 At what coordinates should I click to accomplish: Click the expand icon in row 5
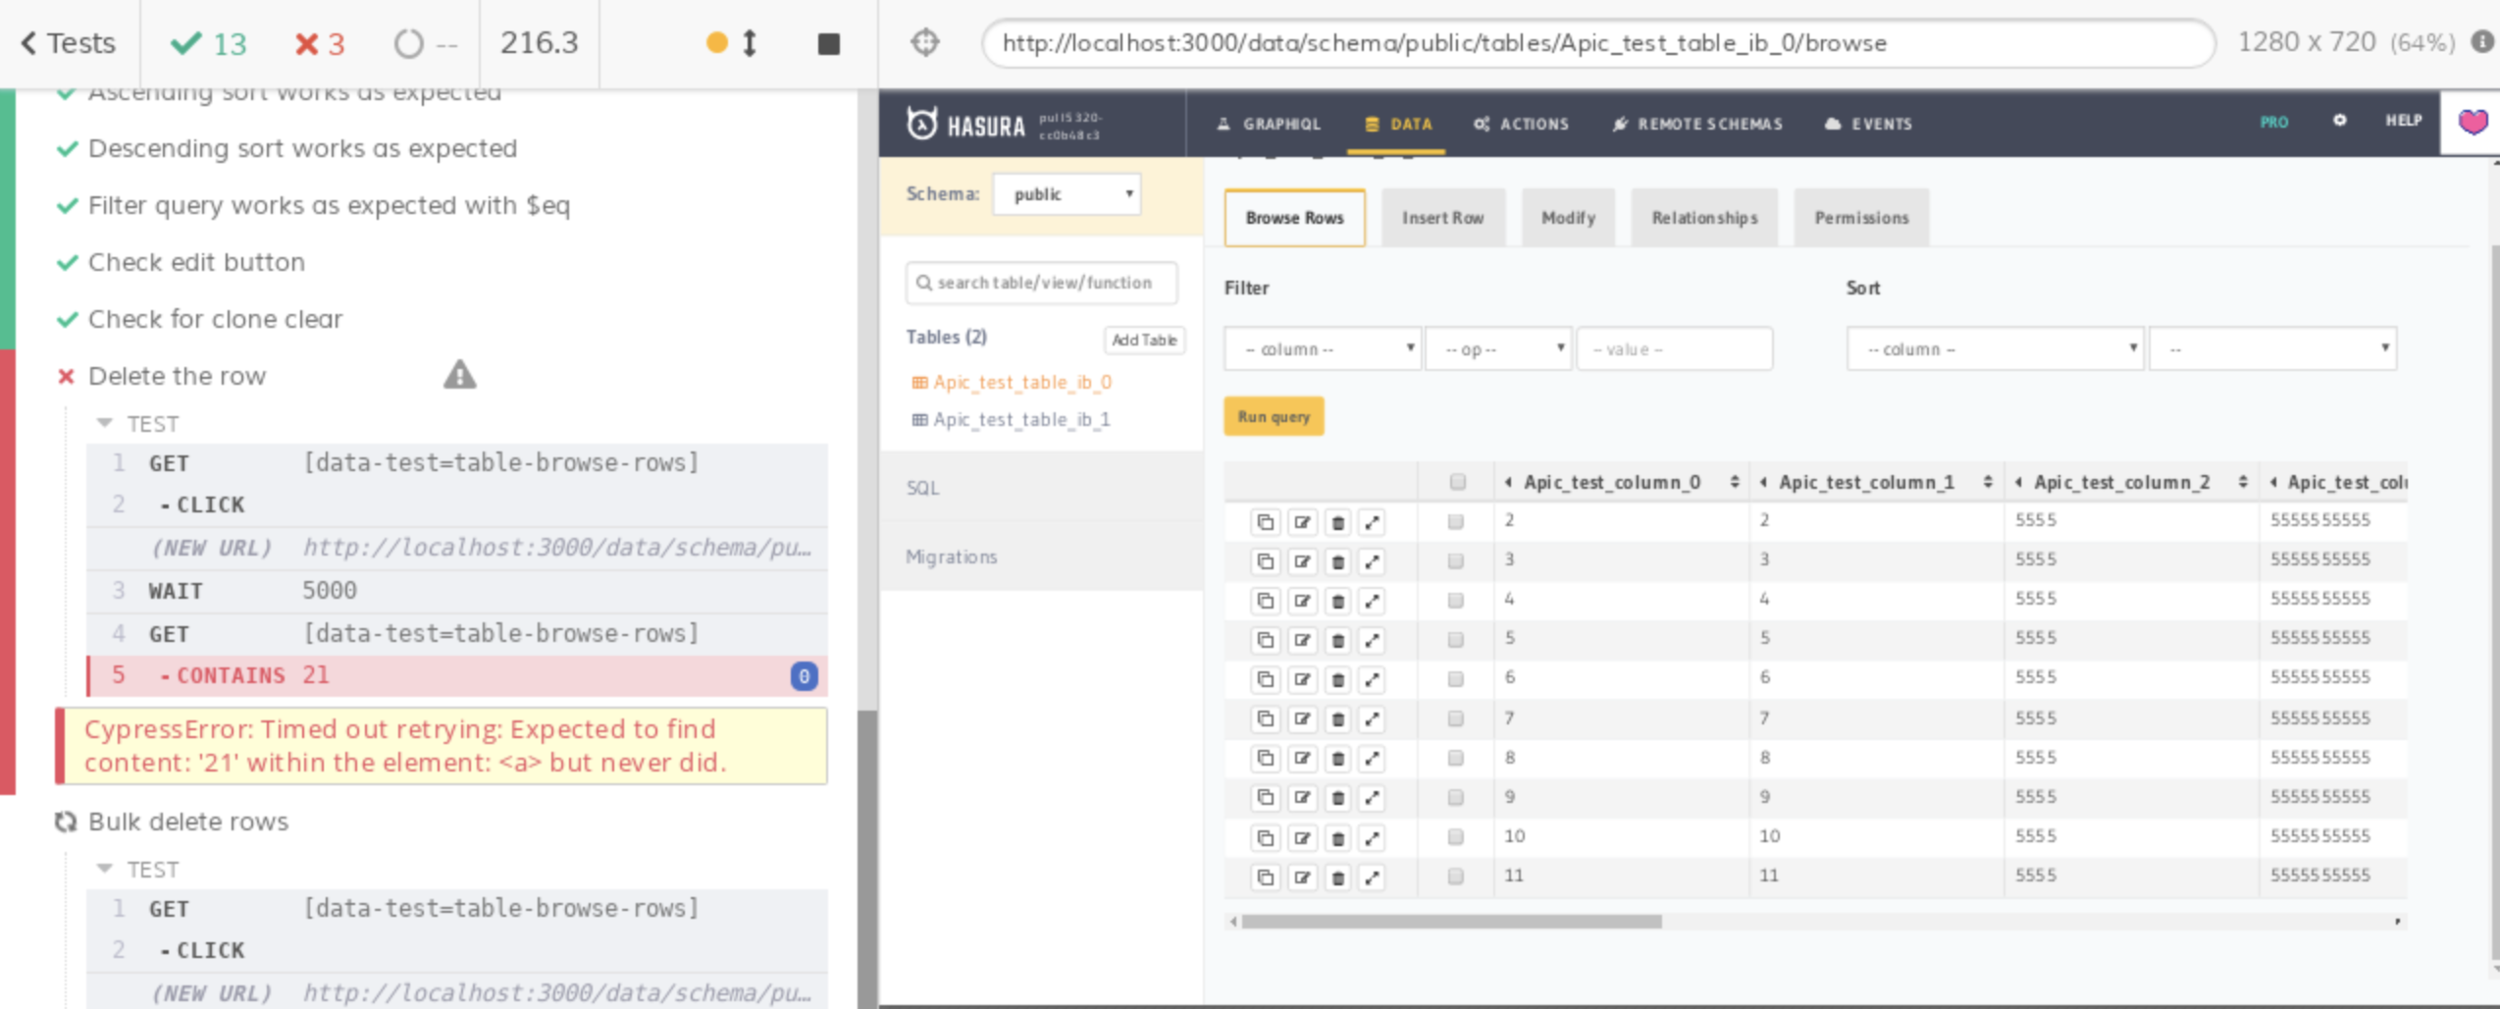[1373, 641]
